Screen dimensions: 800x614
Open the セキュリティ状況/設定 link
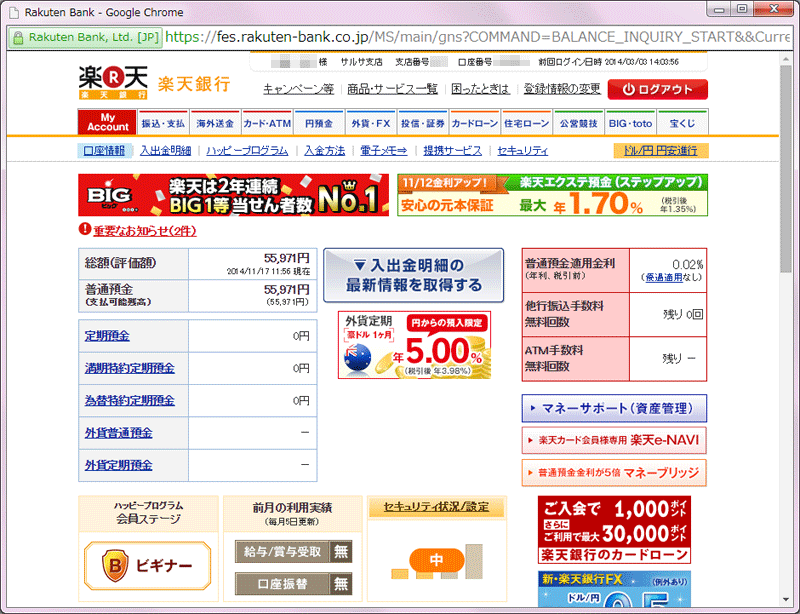[x=436, y=507]
